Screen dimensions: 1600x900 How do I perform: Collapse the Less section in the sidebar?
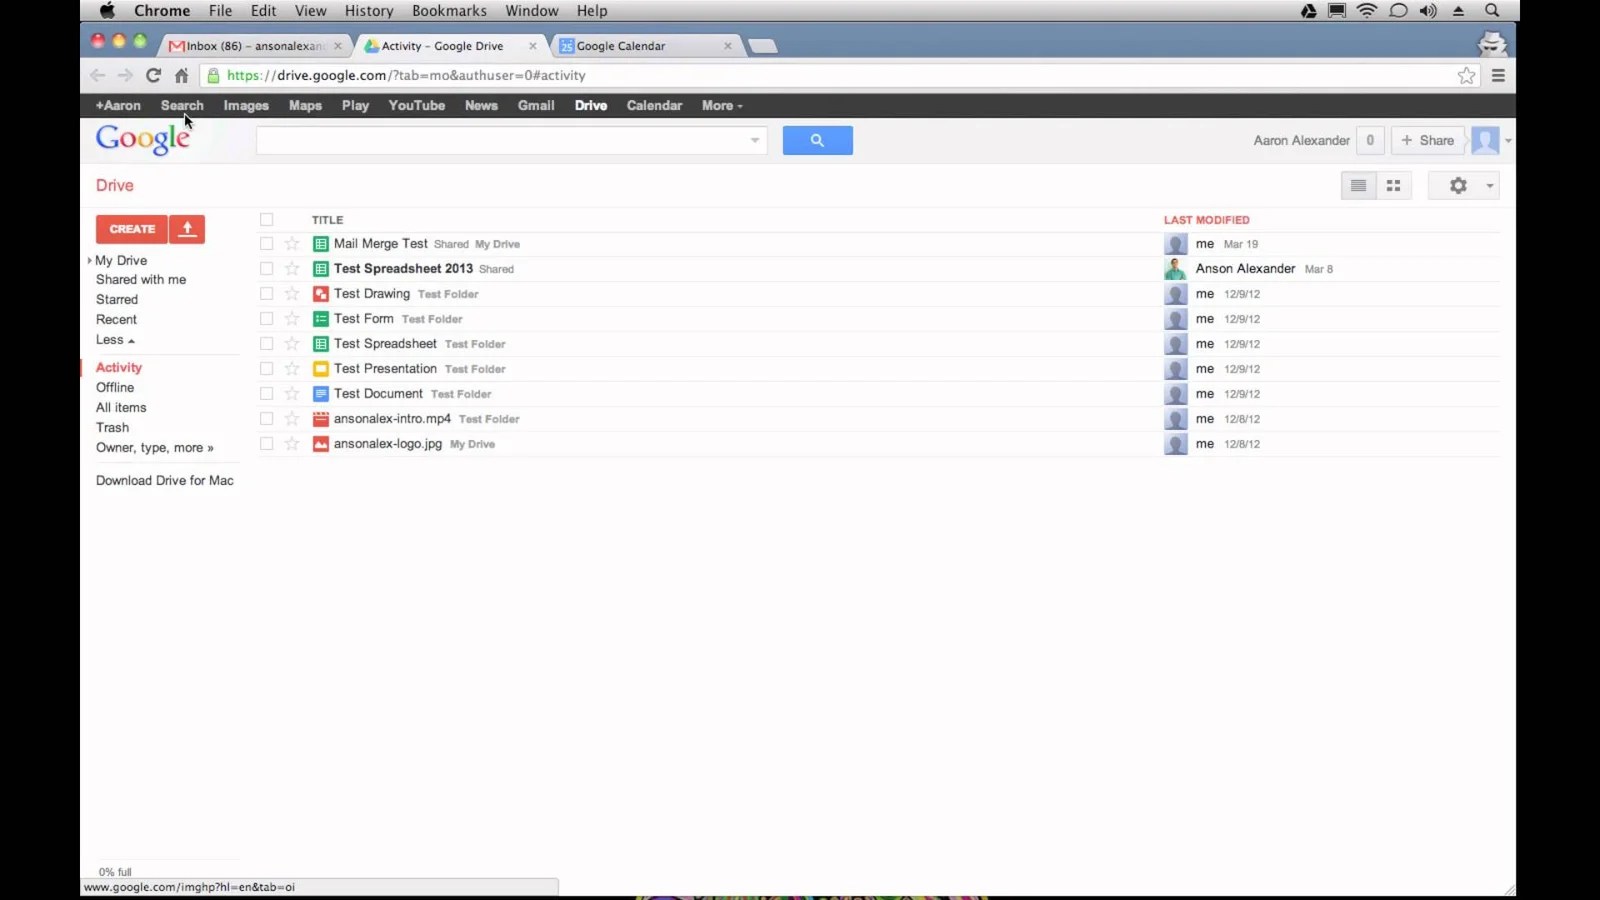point(114,339)
